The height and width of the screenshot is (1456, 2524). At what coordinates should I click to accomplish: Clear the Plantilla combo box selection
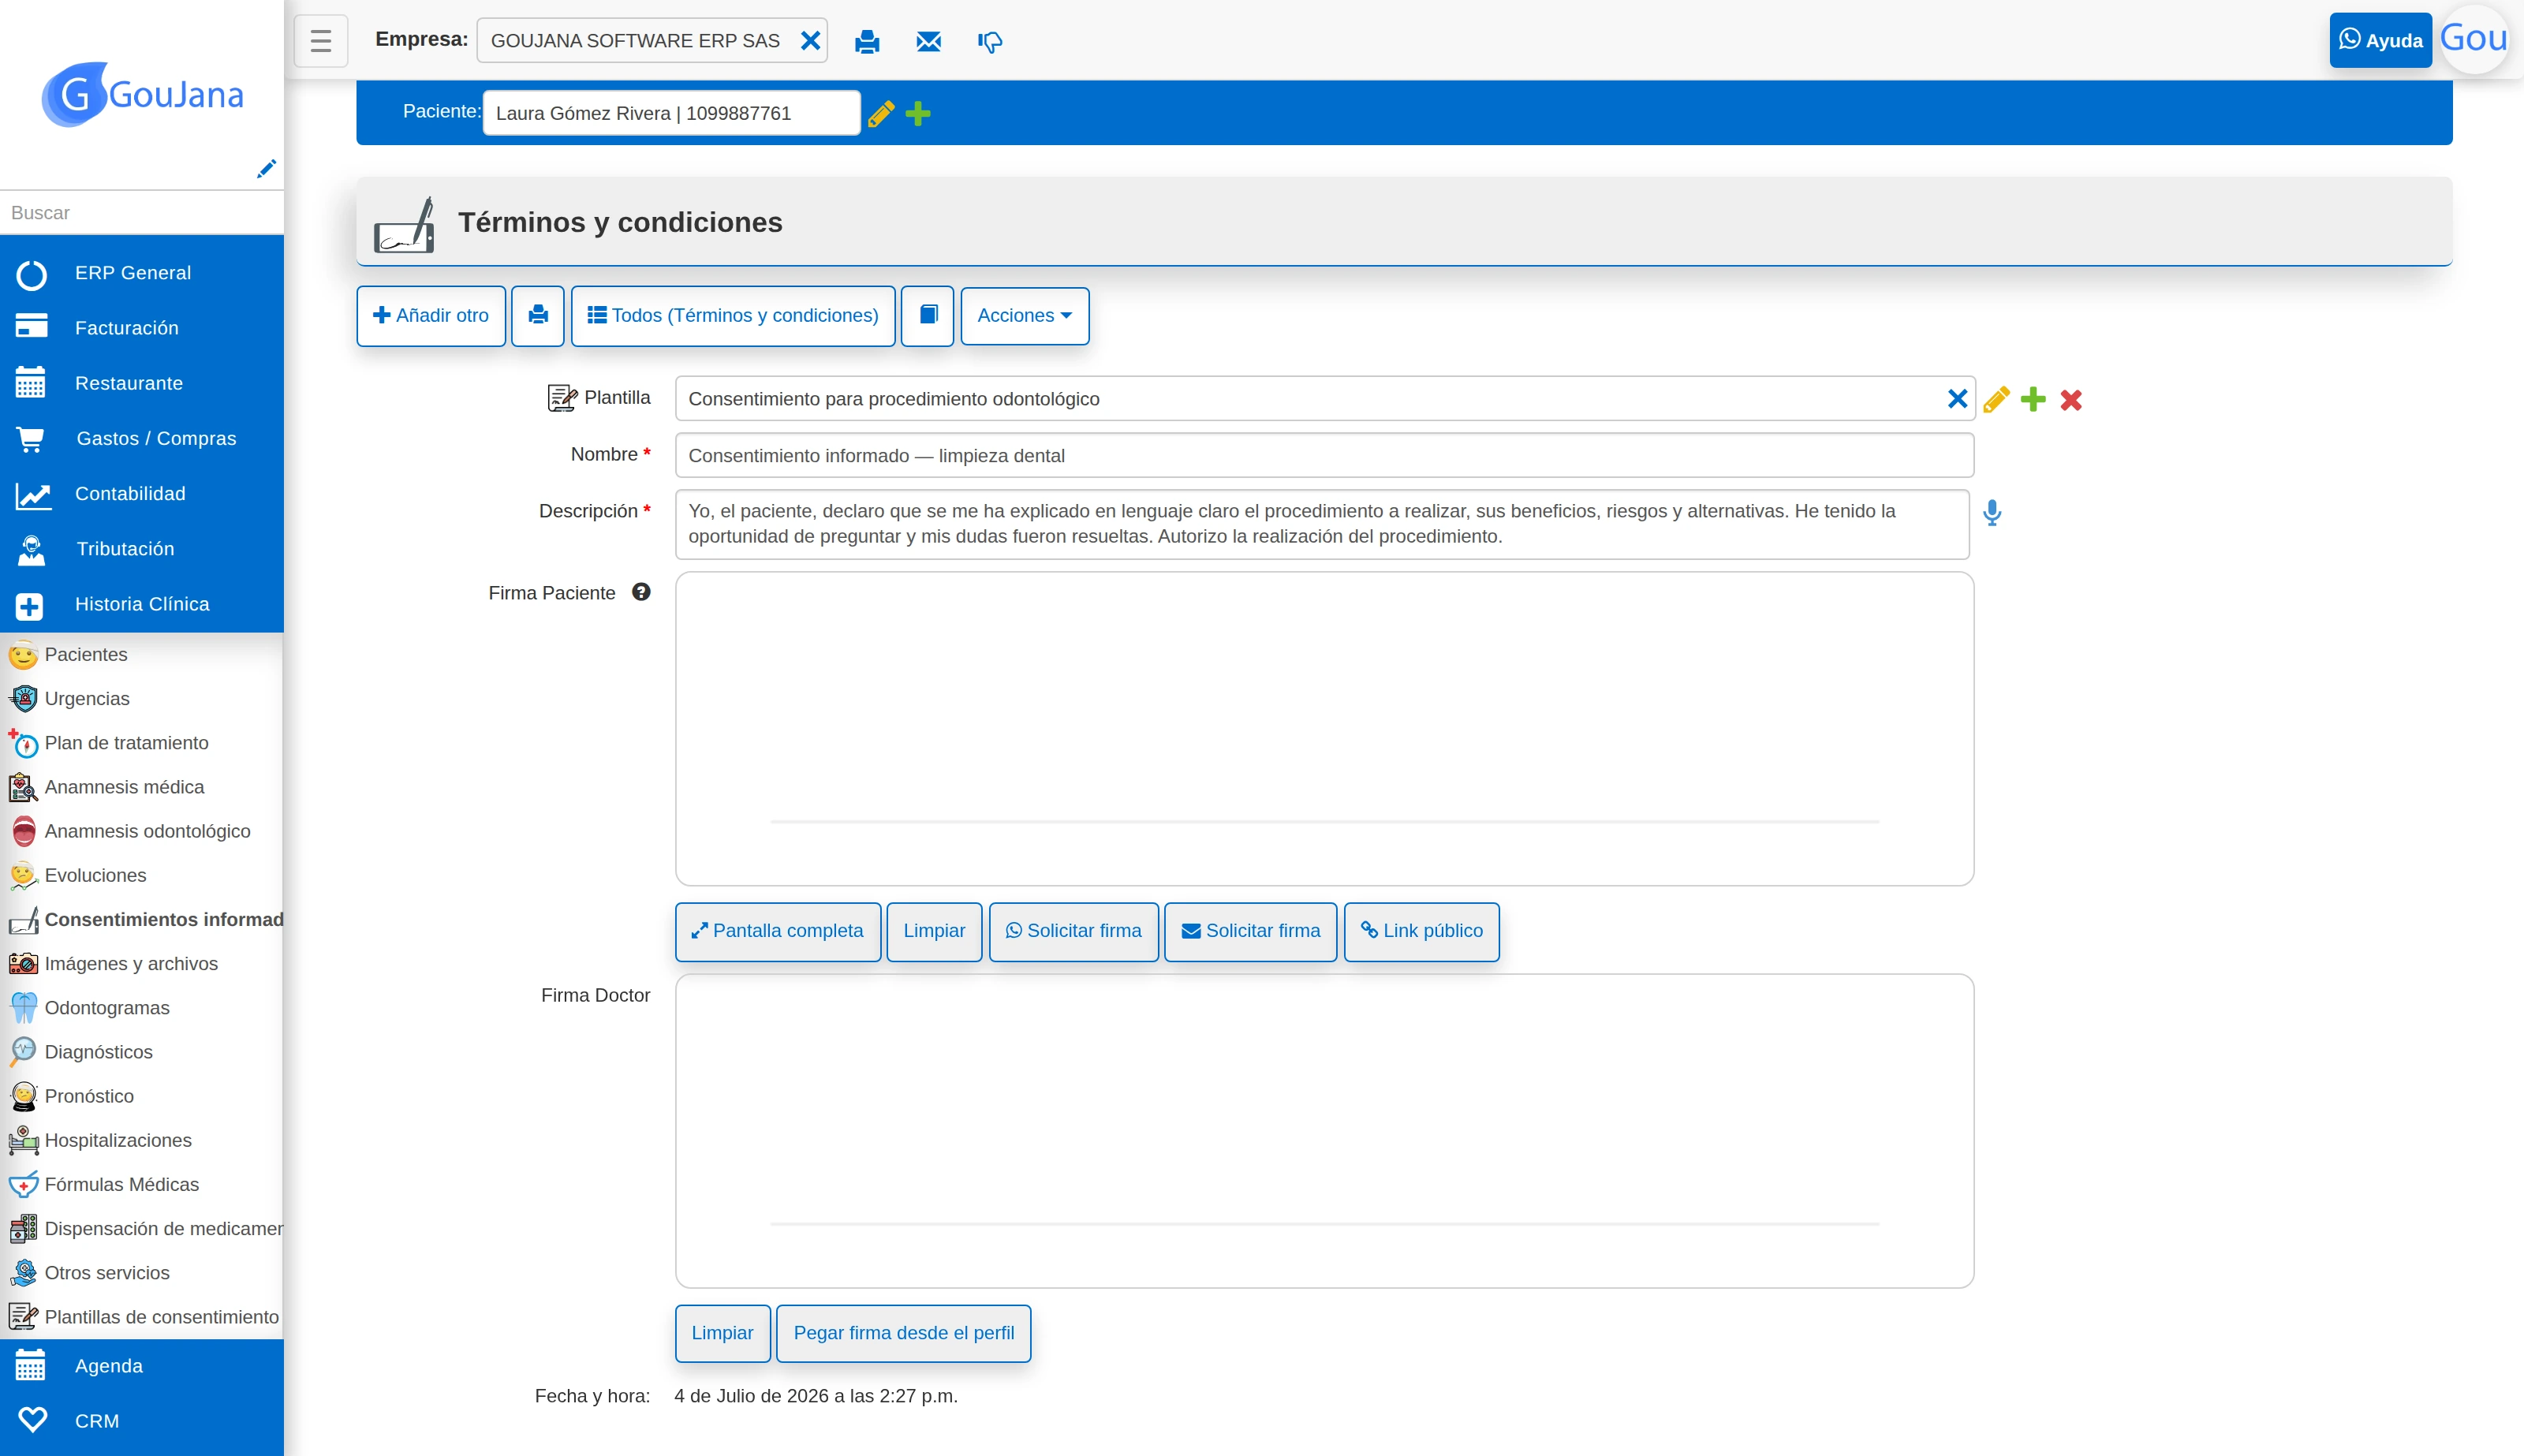(x=1957, y=399)
